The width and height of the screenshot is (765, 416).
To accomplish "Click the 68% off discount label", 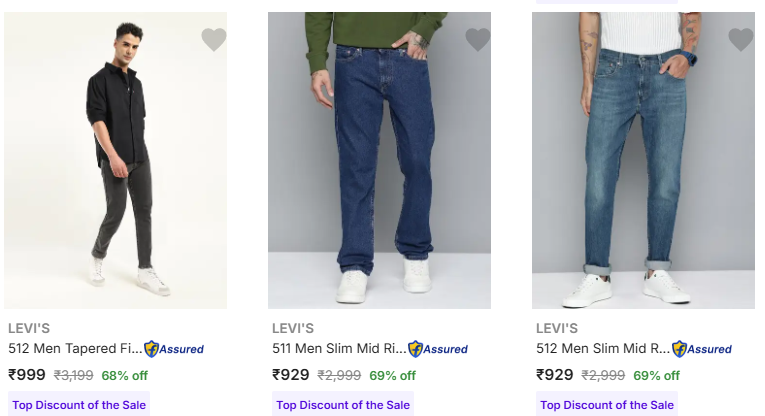I will click(125, 376).
